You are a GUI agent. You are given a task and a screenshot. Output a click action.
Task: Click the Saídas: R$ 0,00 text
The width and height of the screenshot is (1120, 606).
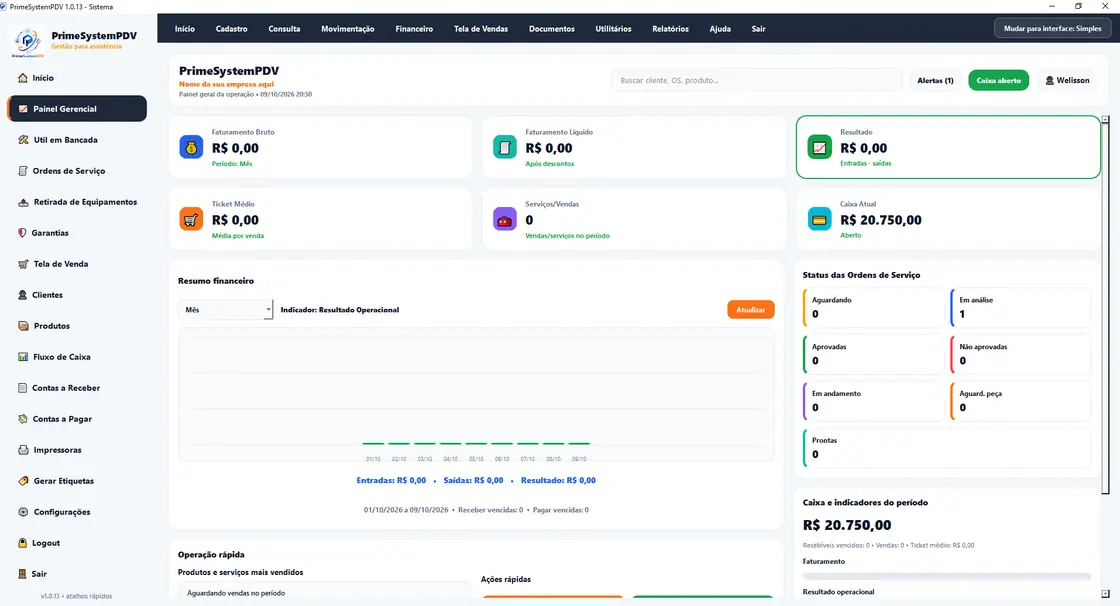(x=473, y=480)
